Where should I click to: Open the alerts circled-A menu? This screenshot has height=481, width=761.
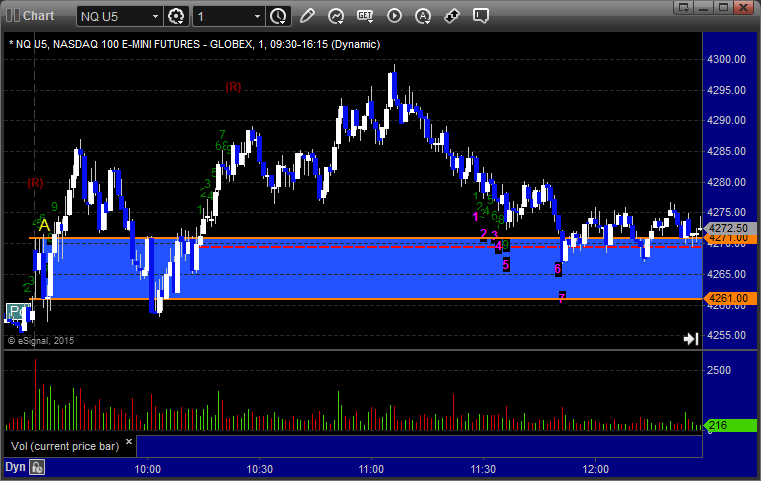423,16
